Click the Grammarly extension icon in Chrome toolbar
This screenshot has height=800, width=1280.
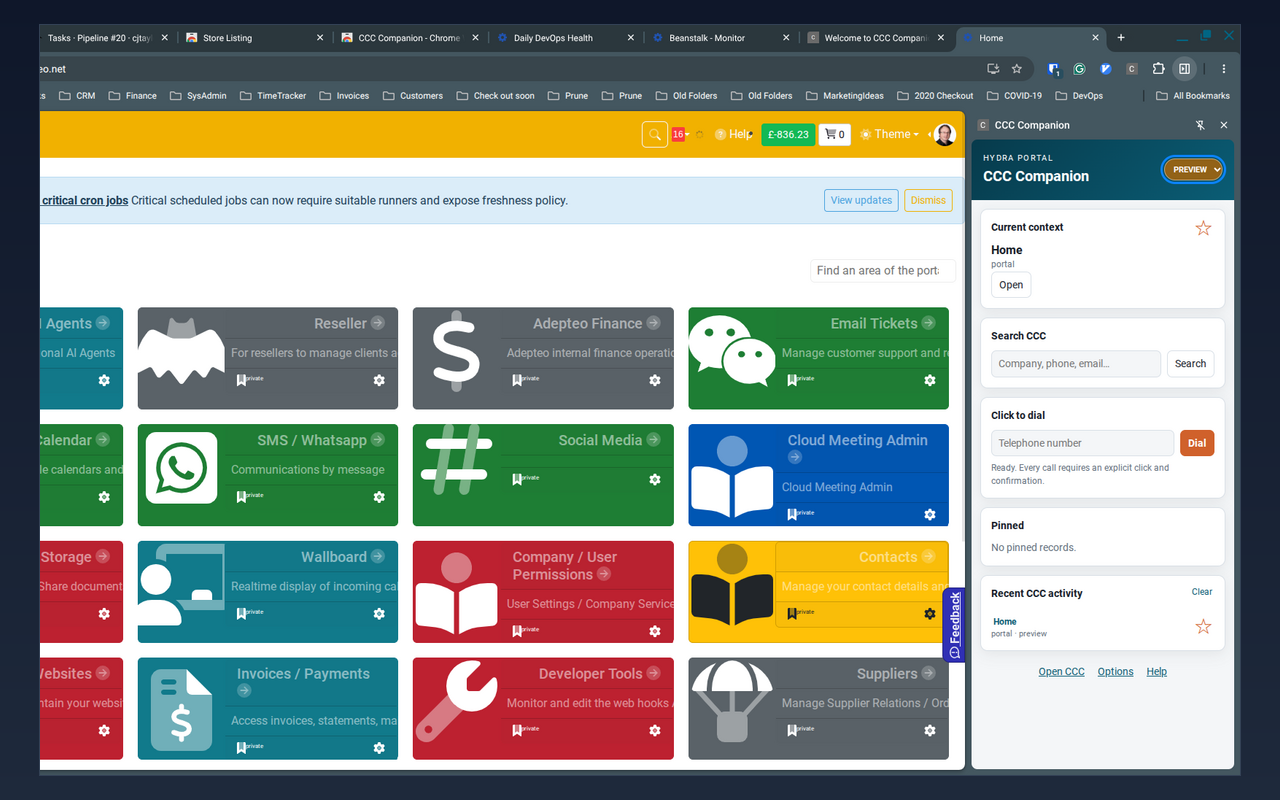(1079, 69)
